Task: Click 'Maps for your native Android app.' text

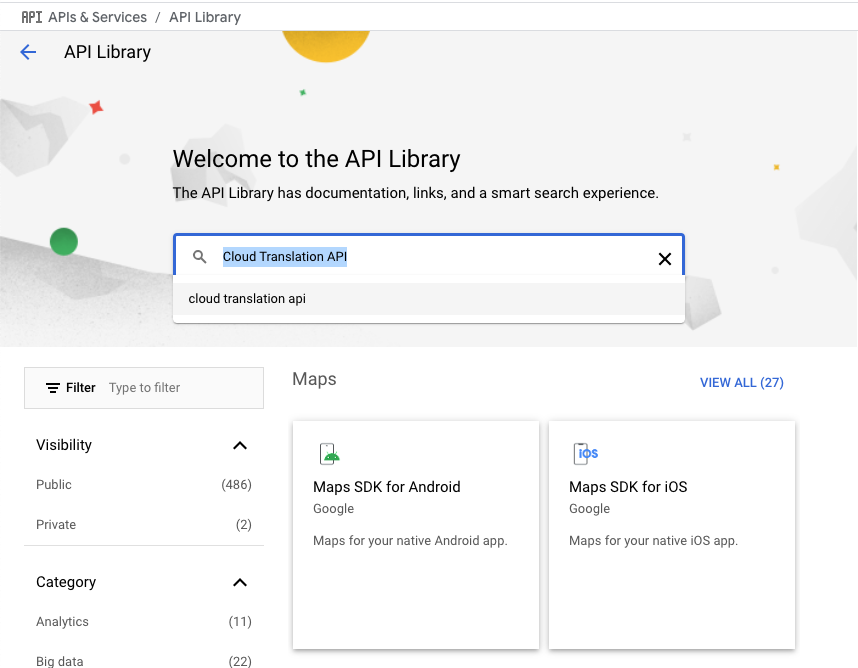Action: [x=410, y=541]
